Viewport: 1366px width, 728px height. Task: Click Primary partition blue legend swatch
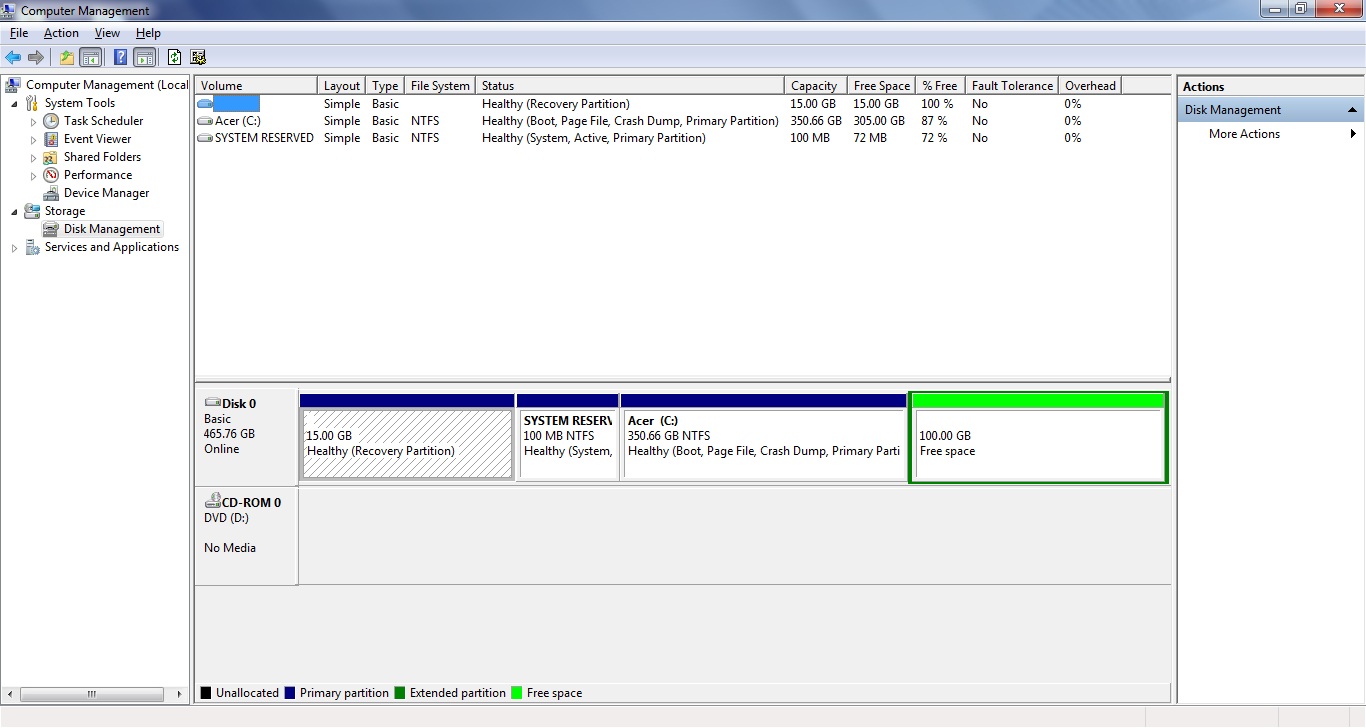(x=290, y=692)
